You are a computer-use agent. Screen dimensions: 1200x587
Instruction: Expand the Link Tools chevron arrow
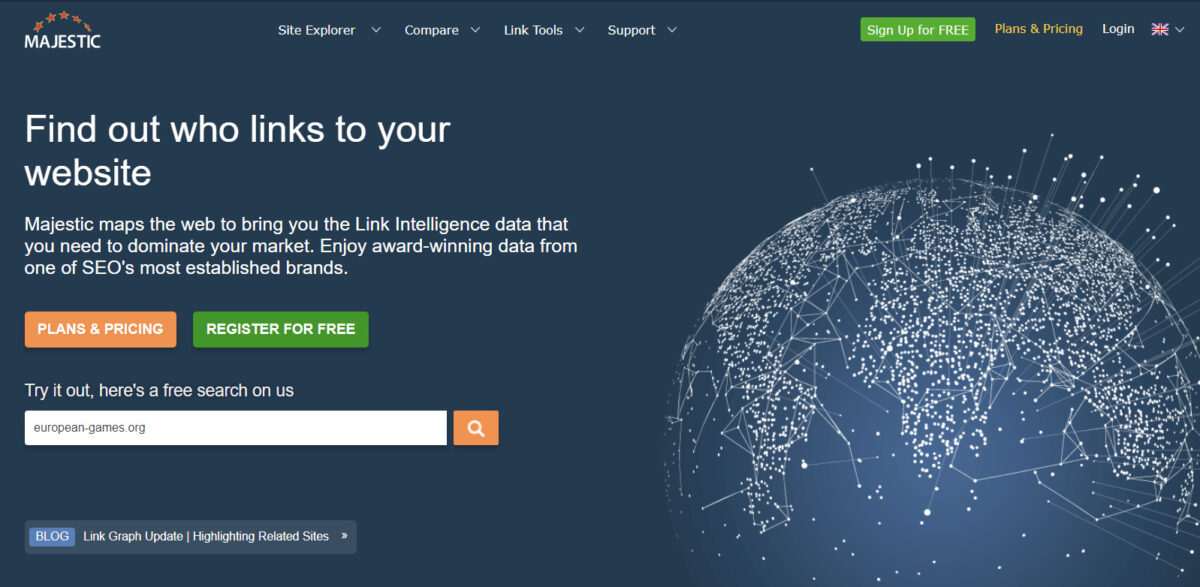(x=581, y=30)
